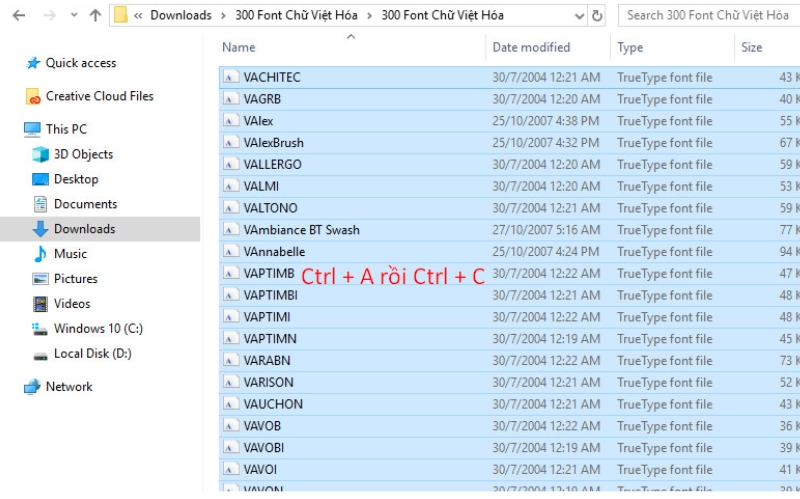Refresh the folder view

(x=597, y=16)
